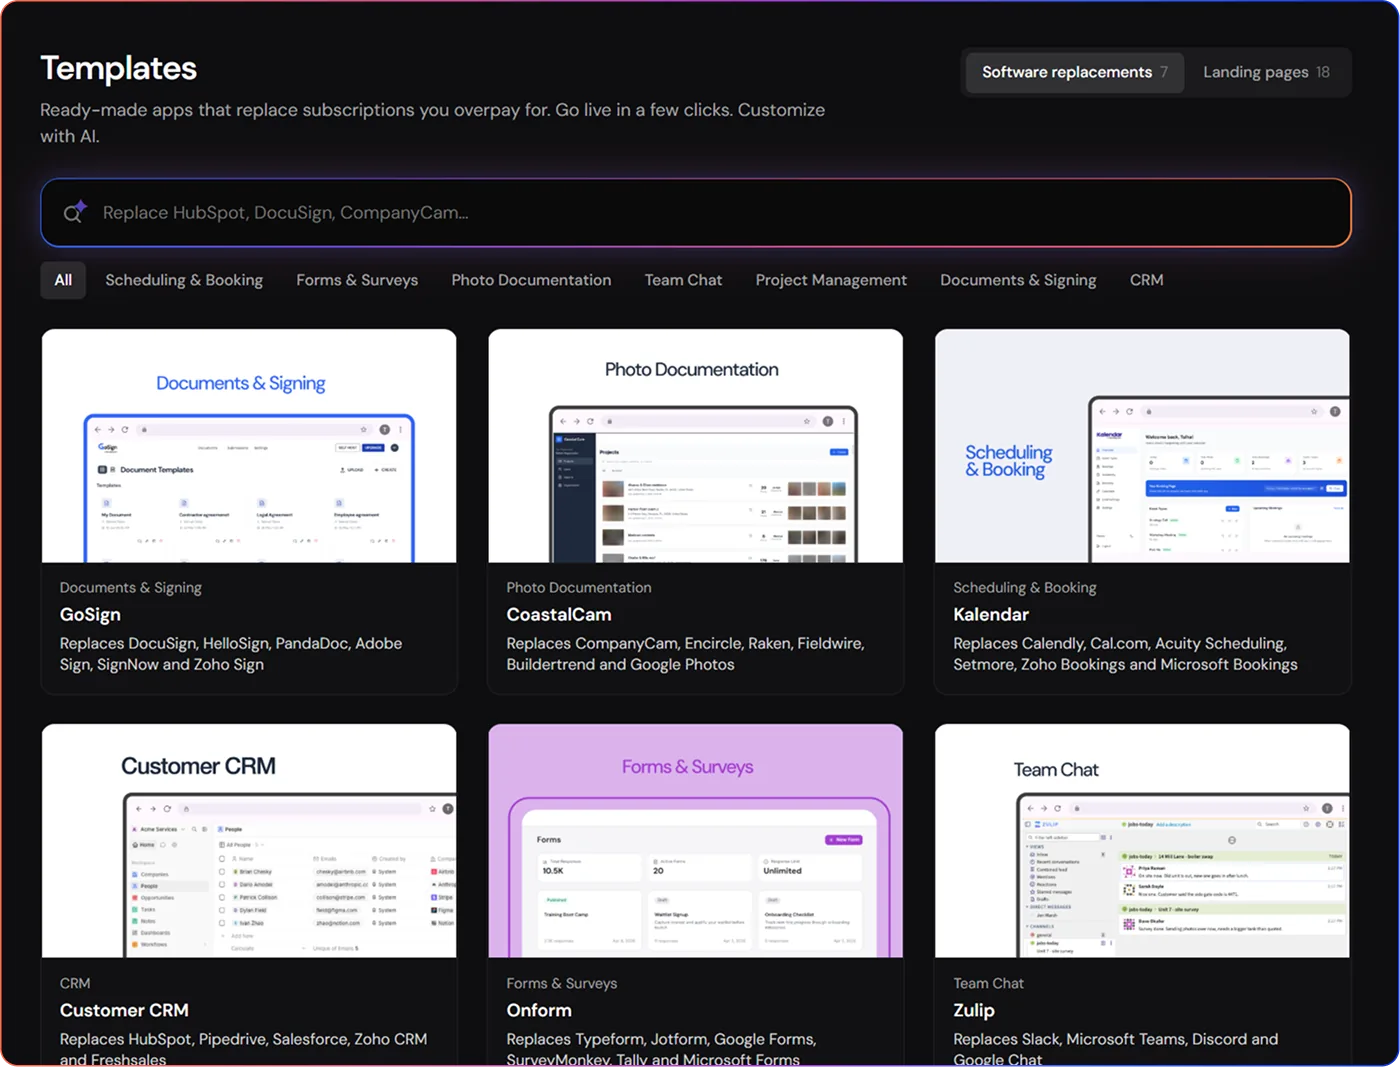Open the Zulip template preview image

pyautogui.click(x=1142, y=841)
